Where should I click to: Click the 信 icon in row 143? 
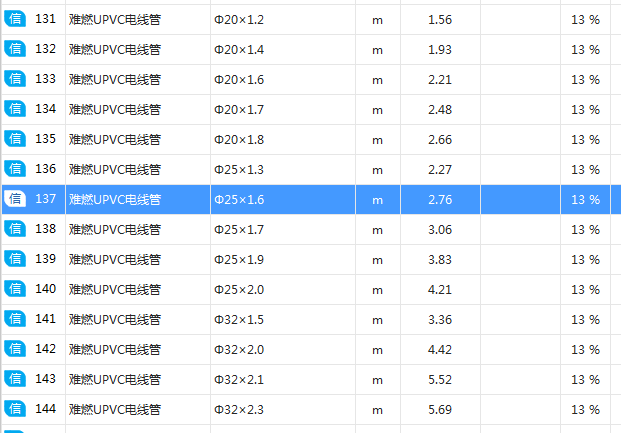[15, 379]
